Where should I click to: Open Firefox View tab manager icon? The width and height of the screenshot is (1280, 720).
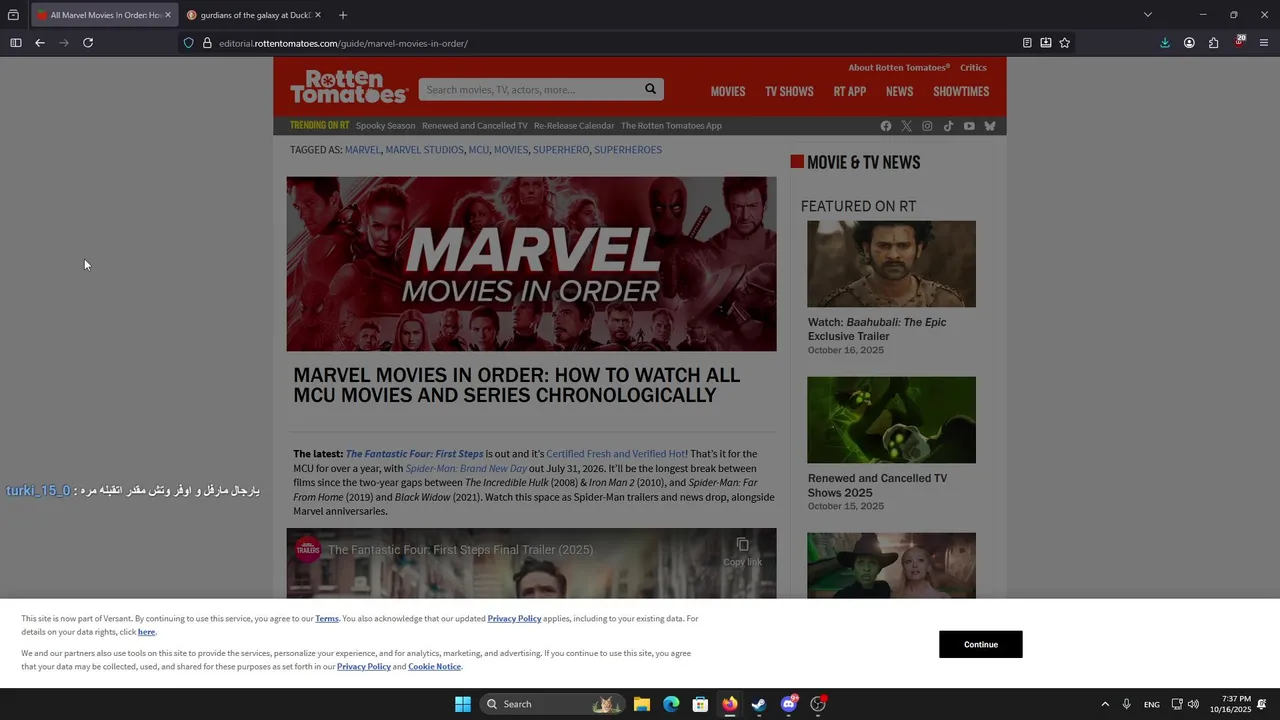tap(13, 15)
